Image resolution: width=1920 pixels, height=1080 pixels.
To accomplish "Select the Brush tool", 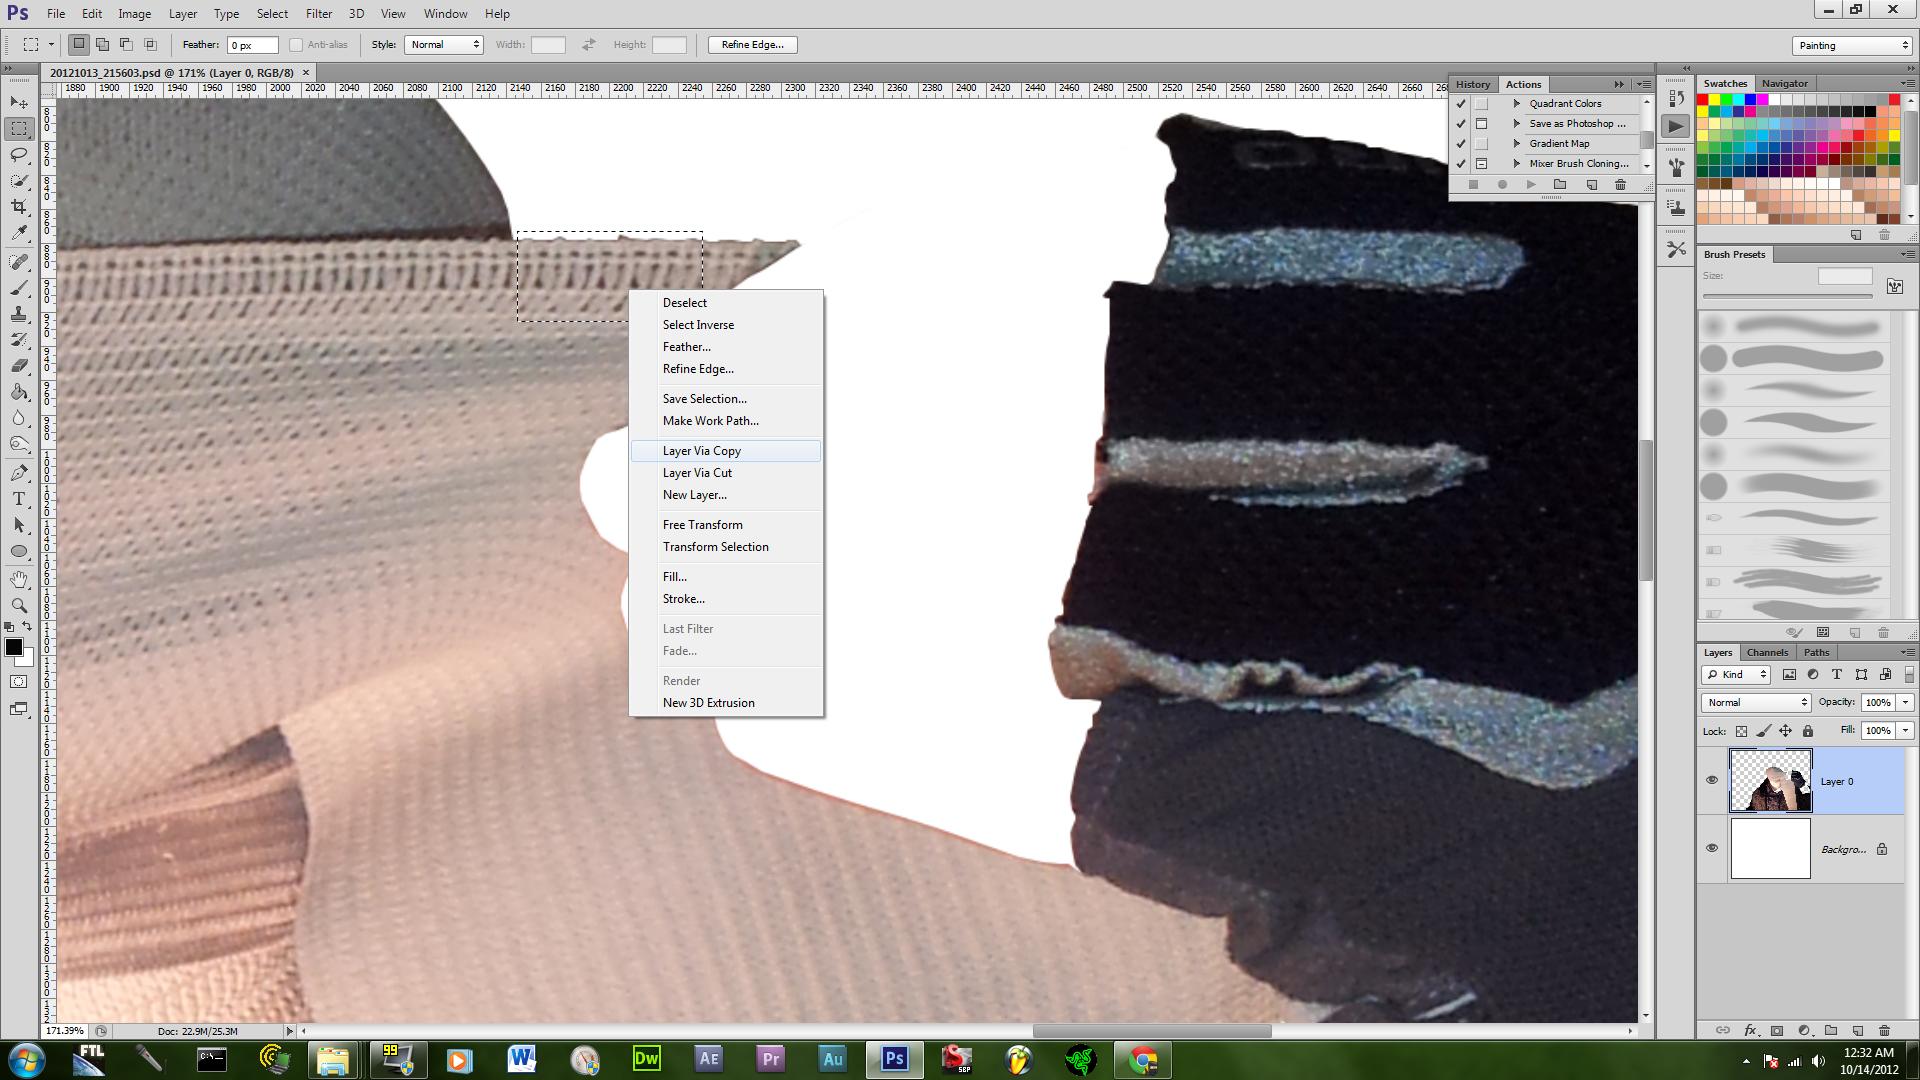I will [19, 288].
